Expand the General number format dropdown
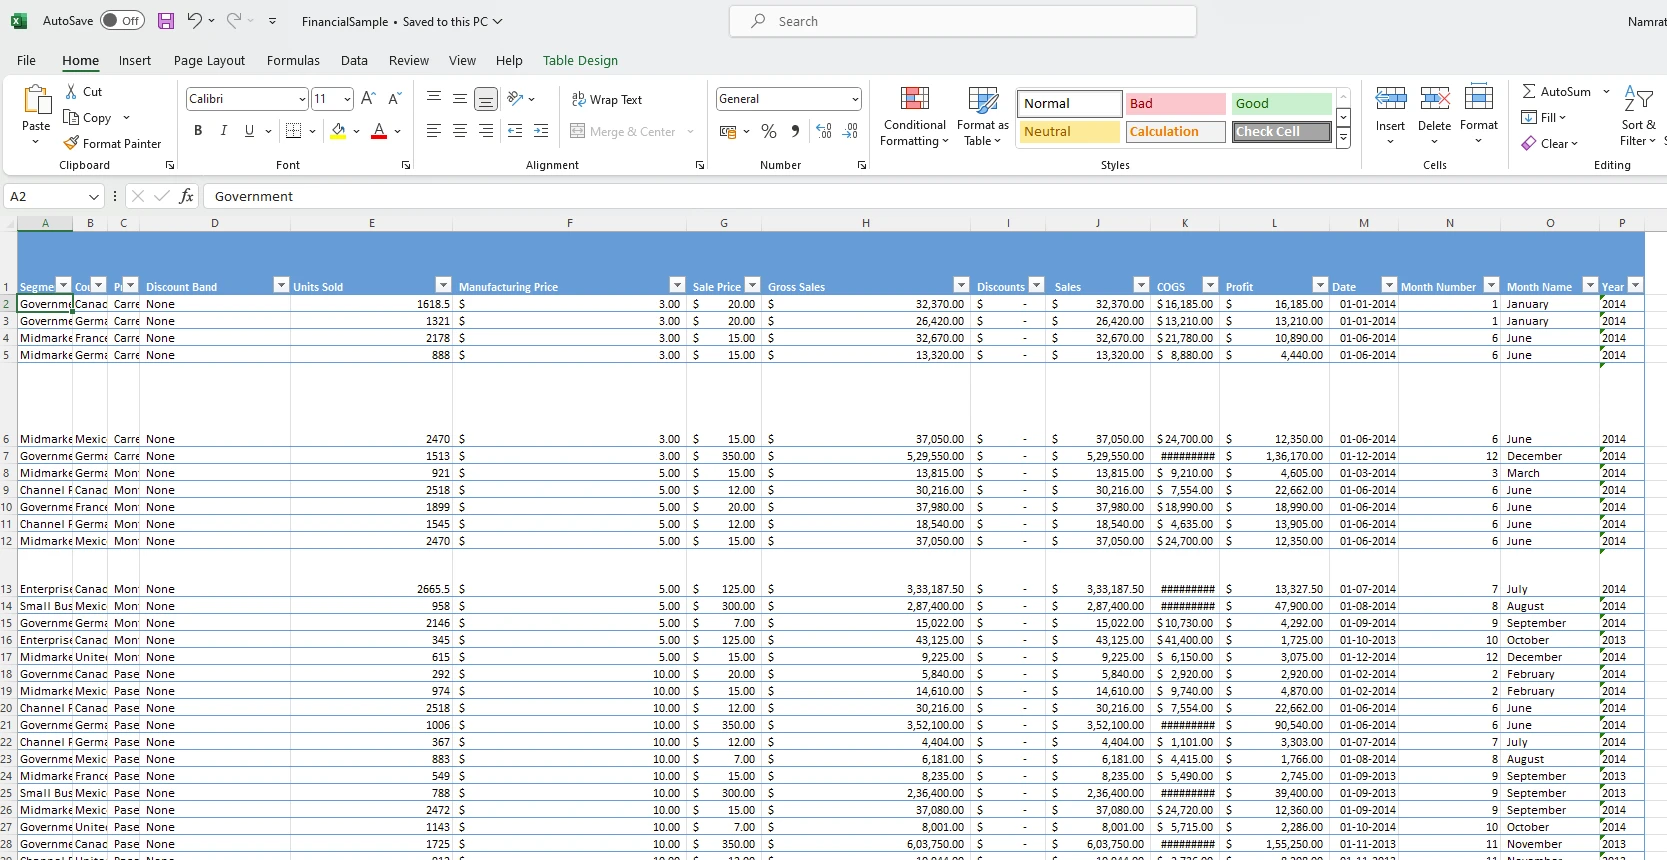1667x860 pixels. (855, 99)
